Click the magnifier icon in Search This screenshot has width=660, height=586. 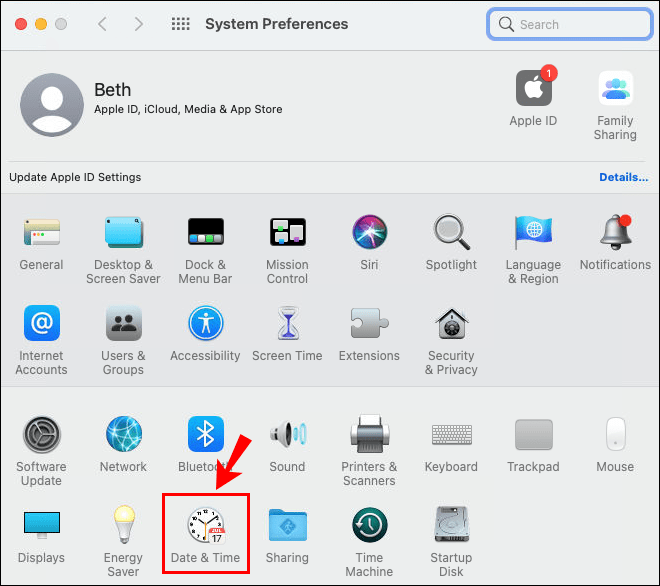[x=506, y=24]
